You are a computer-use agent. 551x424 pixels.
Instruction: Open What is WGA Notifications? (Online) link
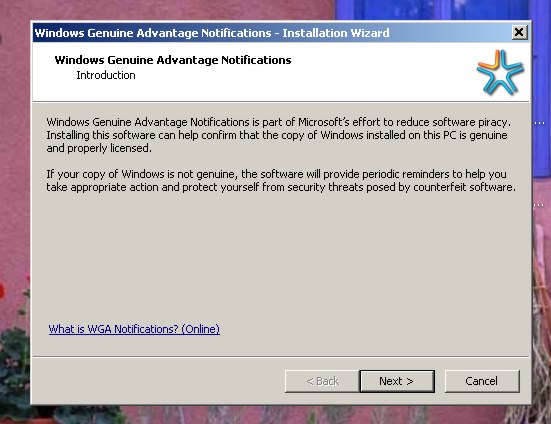point(134,329)
